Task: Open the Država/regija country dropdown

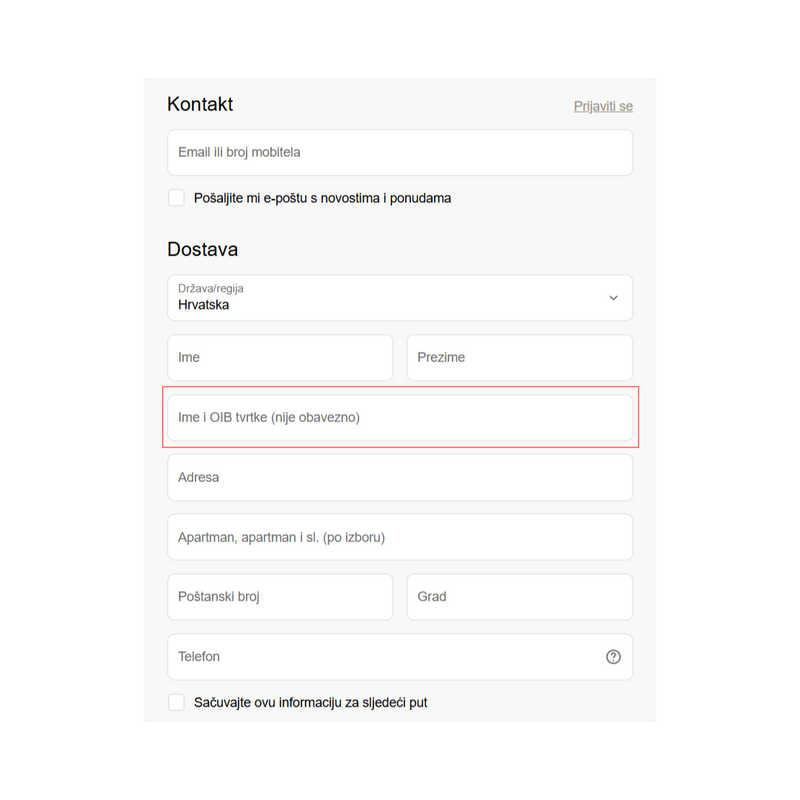Action: [x=400, y=298]
